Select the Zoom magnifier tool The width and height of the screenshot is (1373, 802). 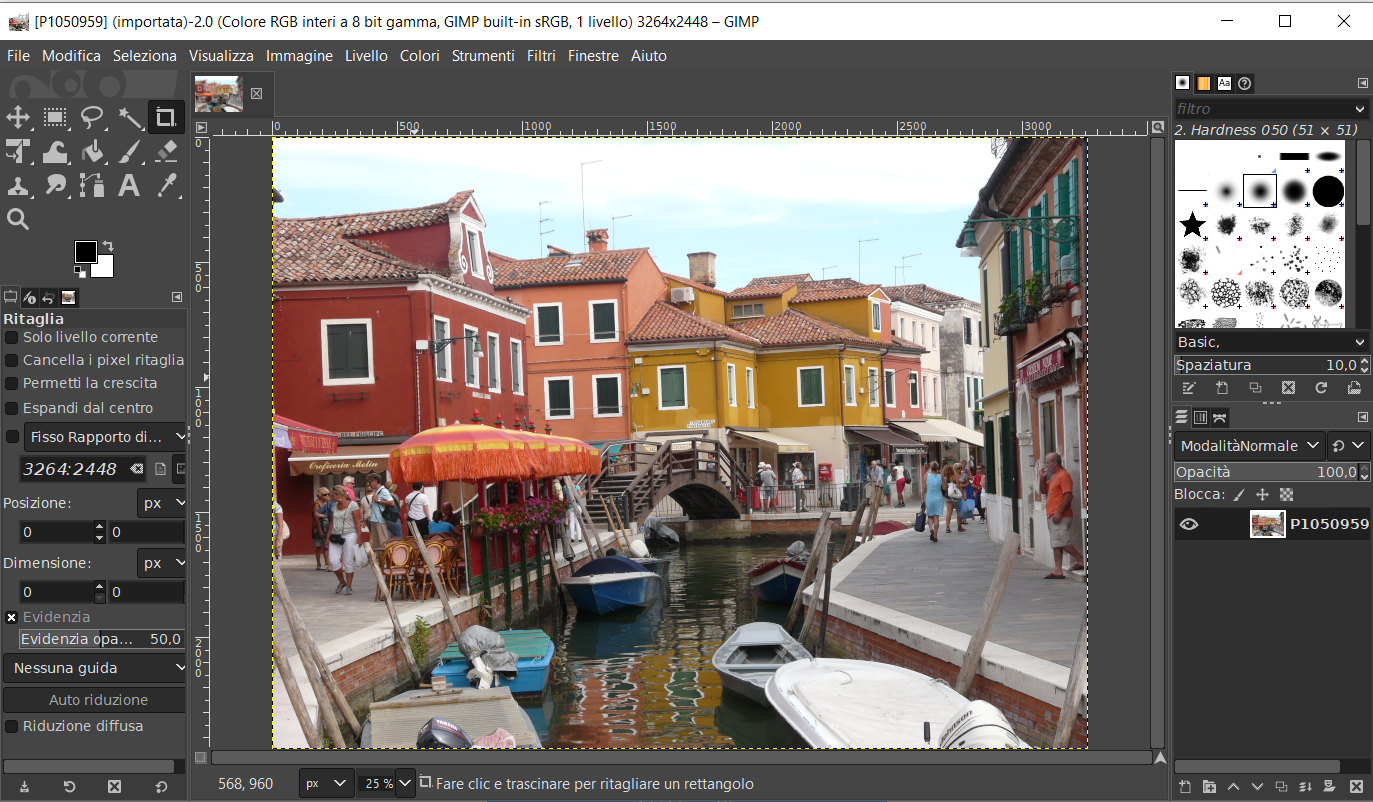tap(18, 219)
